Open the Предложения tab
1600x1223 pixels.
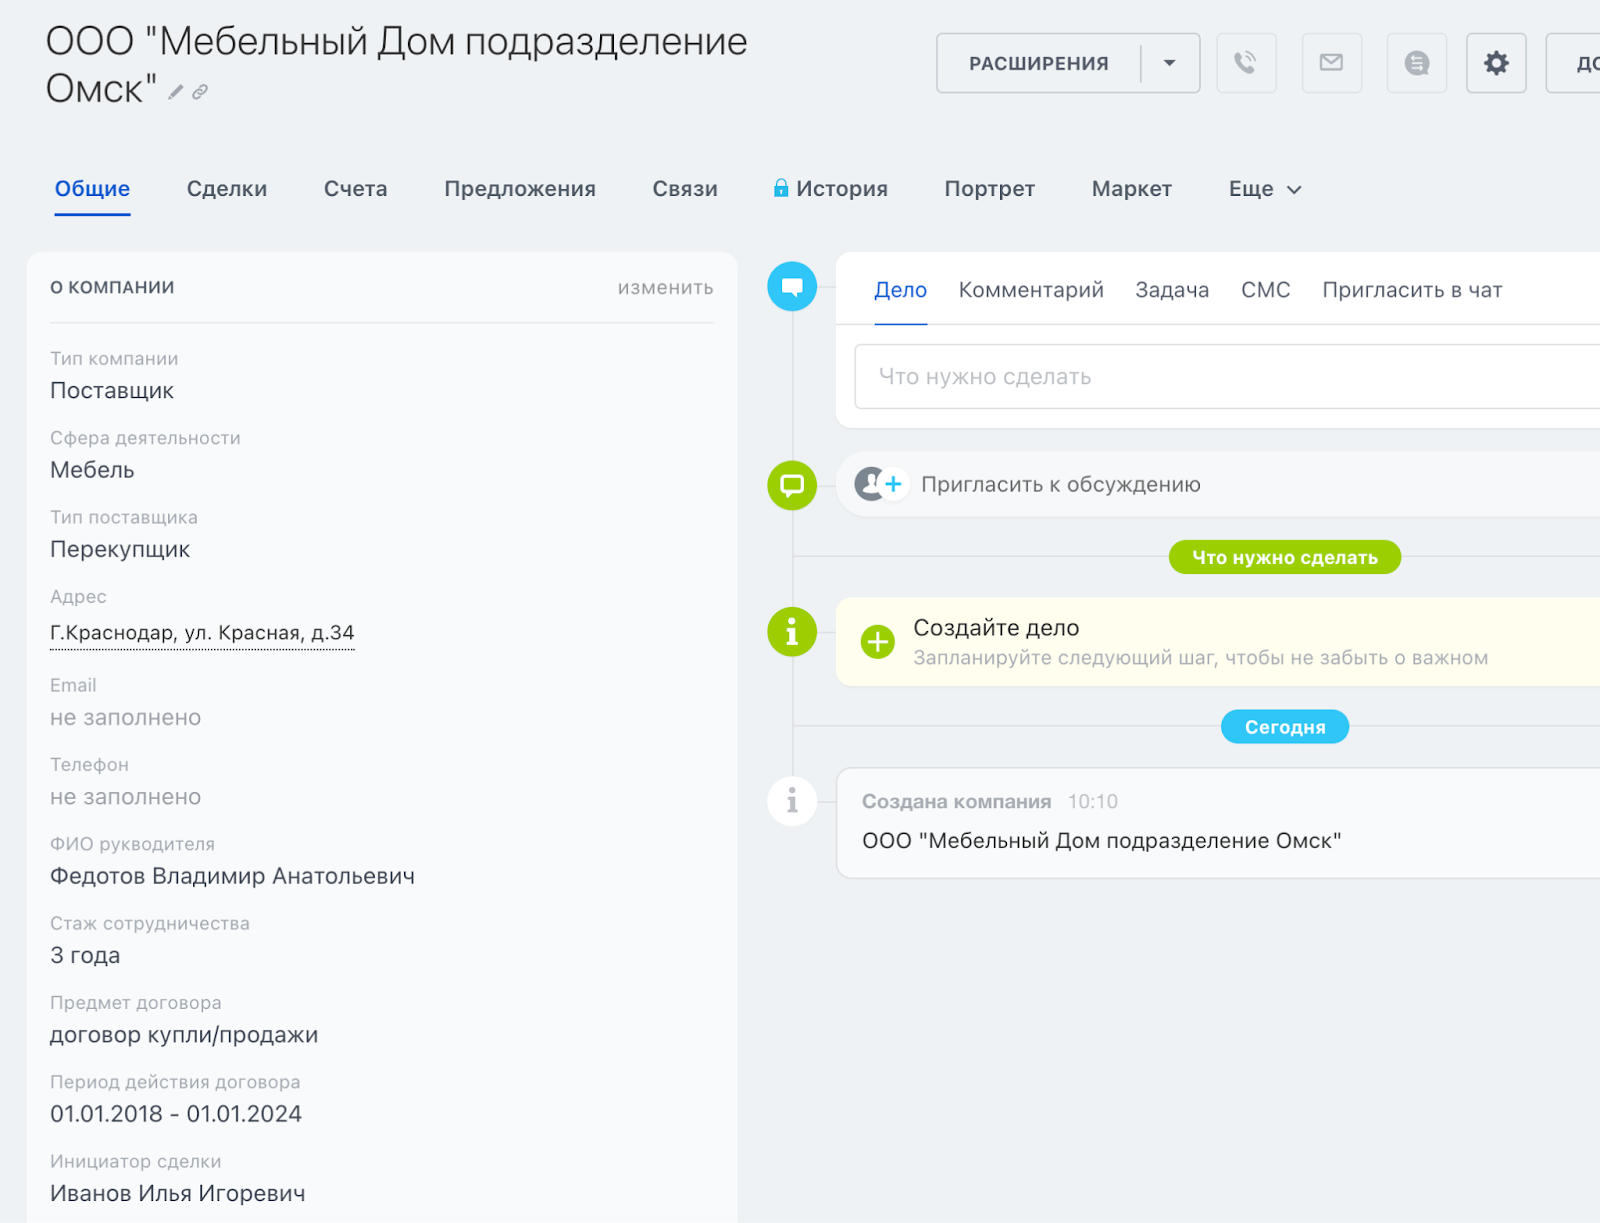(x=520, y=189)
